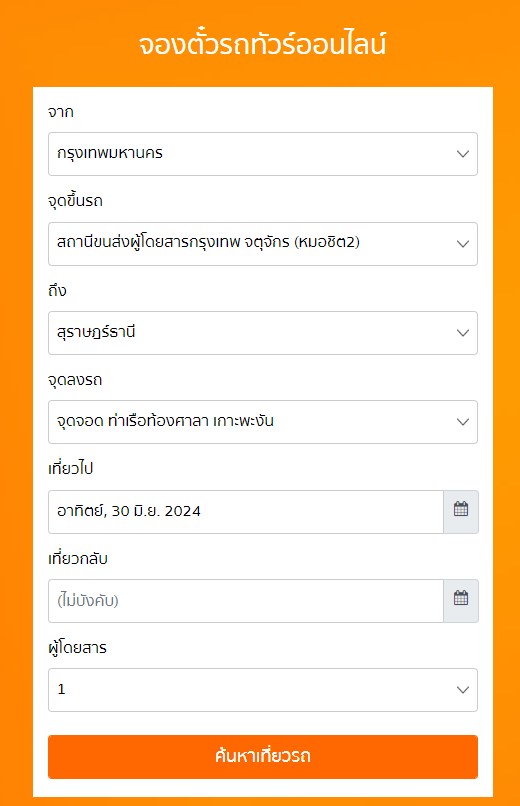Click the chevron arrow on หมอชิต2 pickup field
The height and width of the screenshot is (806, 520).
click(463, 244)
